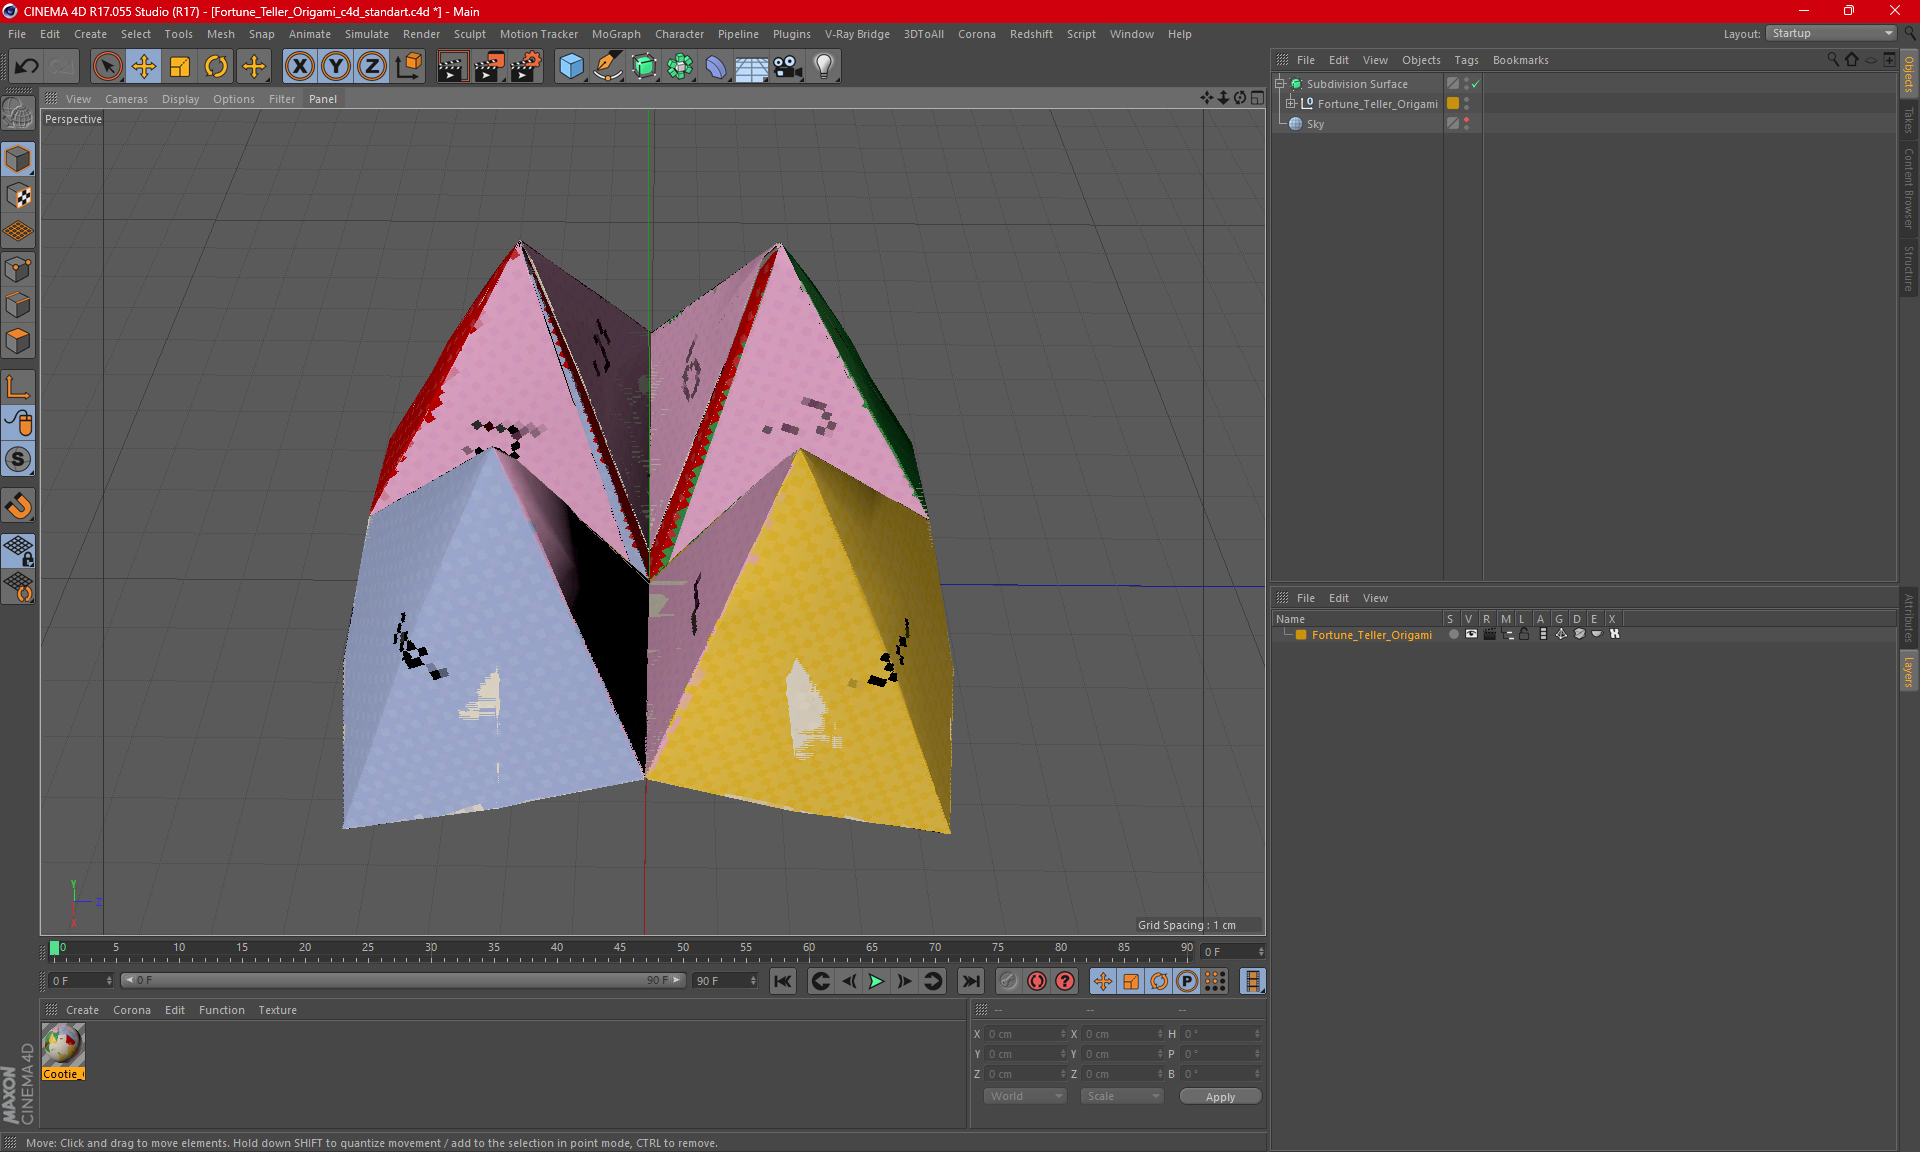The image size is (1920, 1152).
Task: Toggle Snap enable button
Action: tap(18, 506)
